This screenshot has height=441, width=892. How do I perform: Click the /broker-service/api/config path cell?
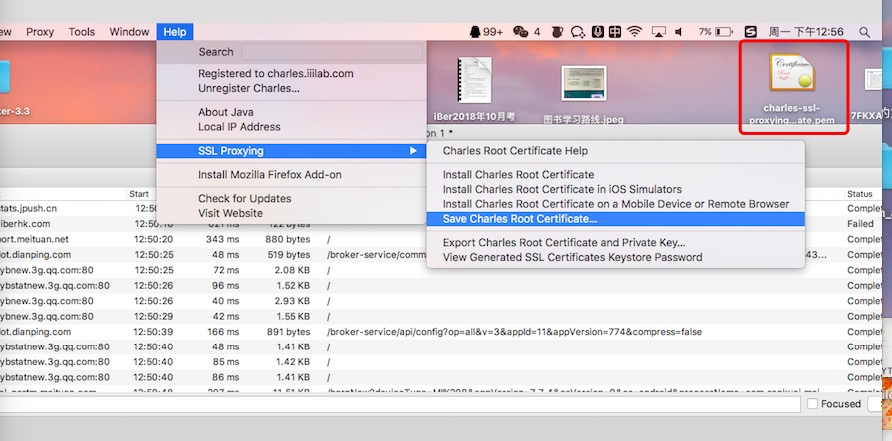click(x=514, y=332)
